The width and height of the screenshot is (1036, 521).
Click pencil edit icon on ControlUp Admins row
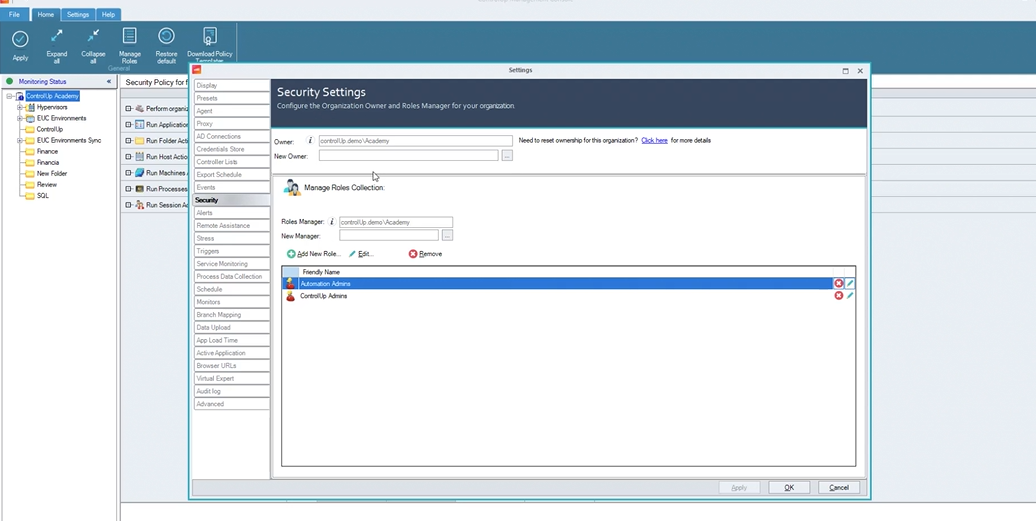(x=850, y=296)
